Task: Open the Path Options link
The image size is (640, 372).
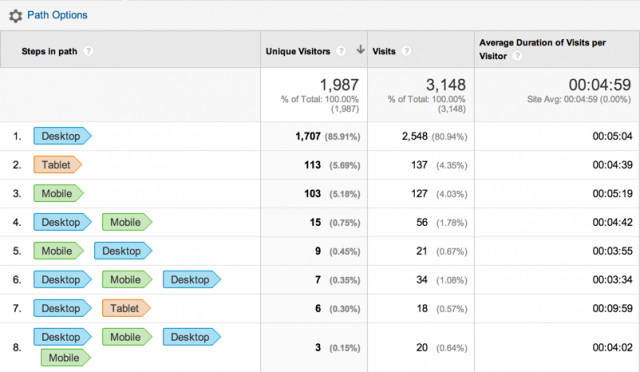Action: (x=57, y=15)
